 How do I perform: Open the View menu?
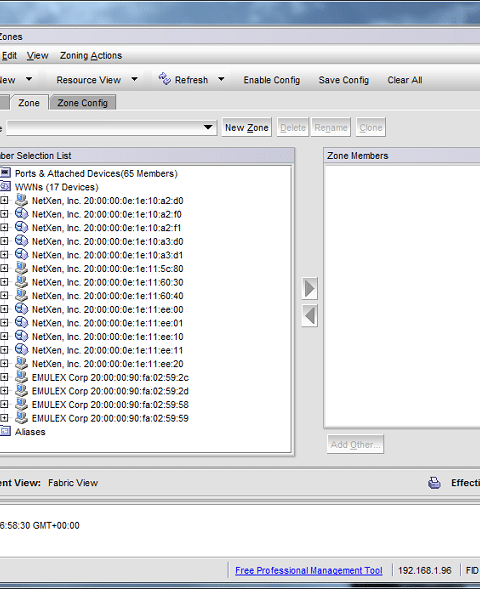[x=38, y=56]
